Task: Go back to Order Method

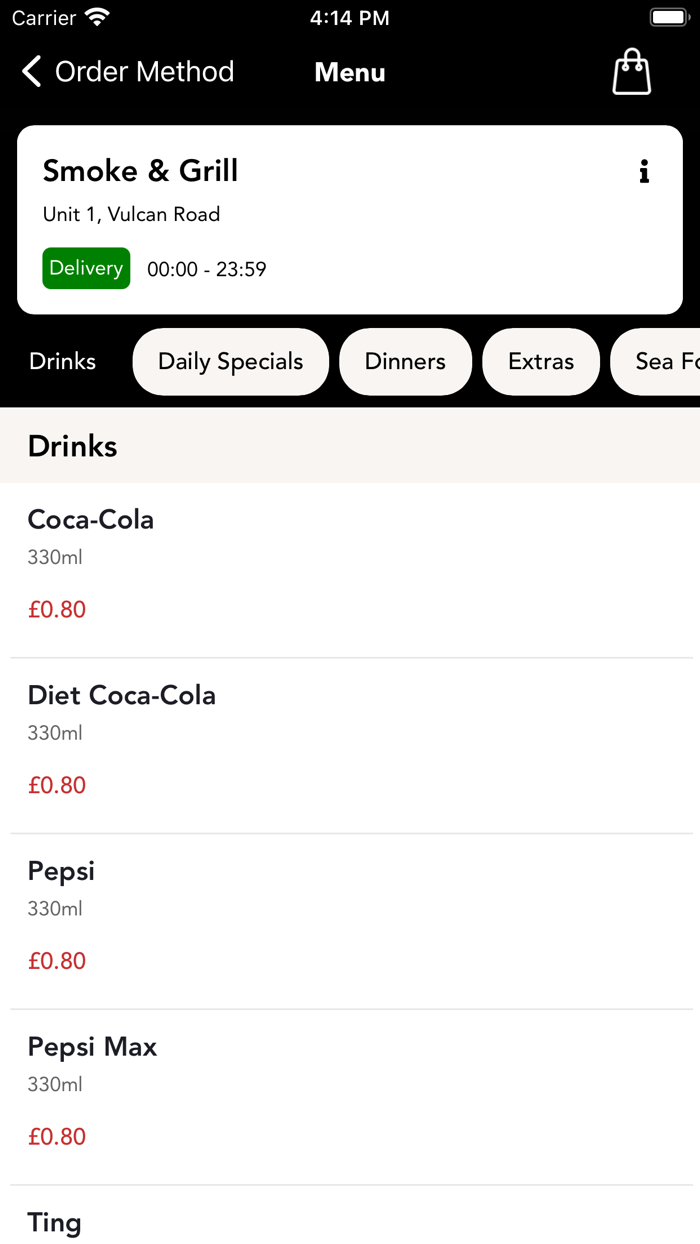Action: point(144,72)
